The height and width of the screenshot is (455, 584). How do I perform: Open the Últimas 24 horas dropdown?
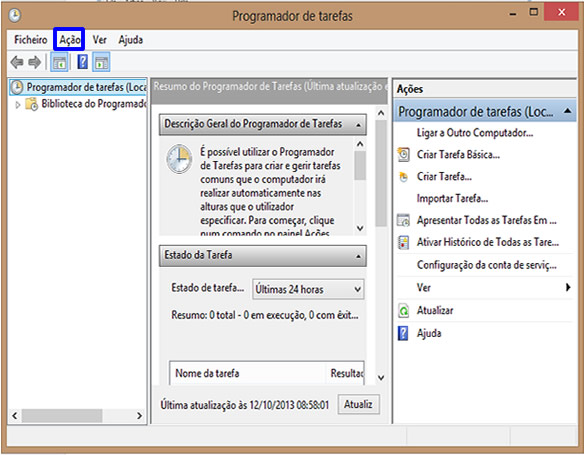pyautogui.click(x=308, y=289)
